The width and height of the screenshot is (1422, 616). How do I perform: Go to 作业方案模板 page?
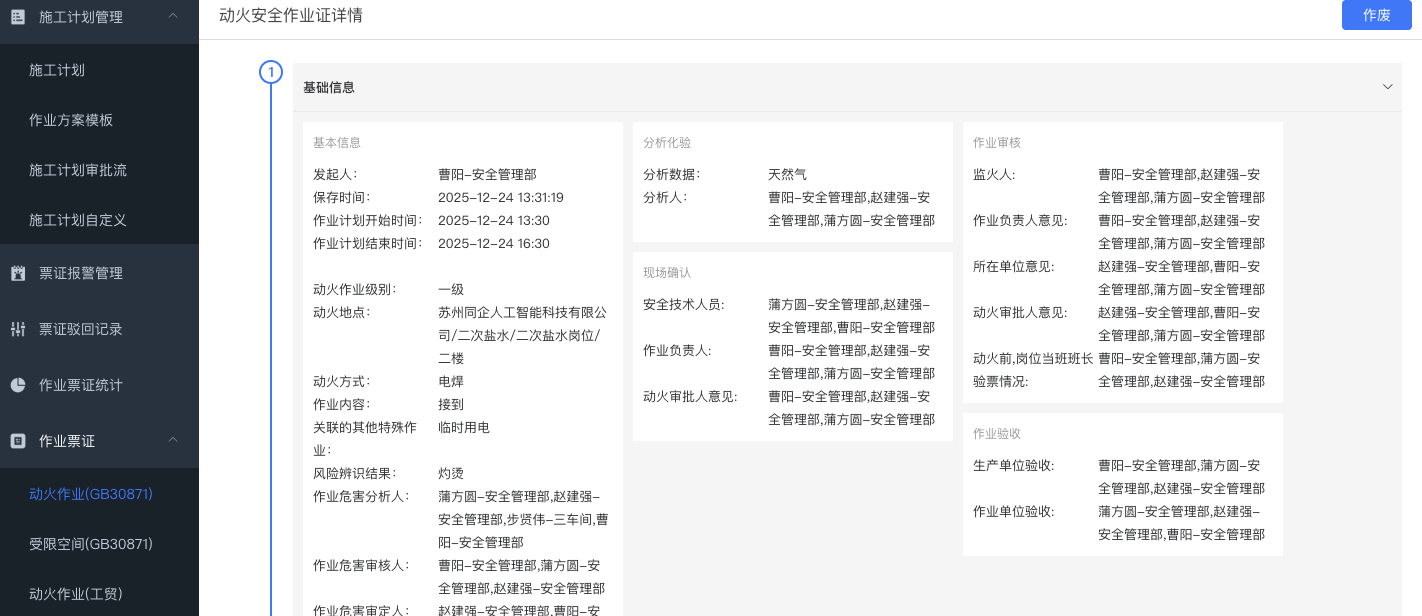click(71, 120)
